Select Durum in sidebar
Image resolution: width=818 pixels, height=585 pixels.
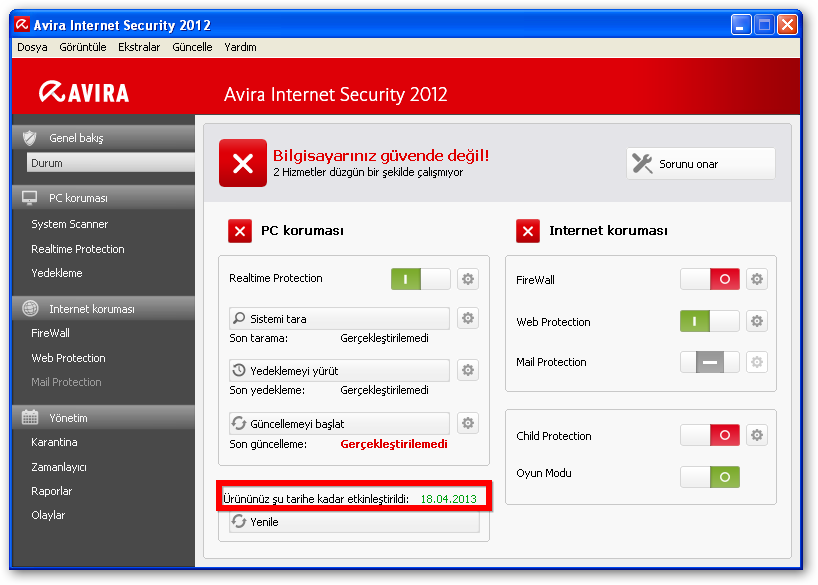(111, 163)
